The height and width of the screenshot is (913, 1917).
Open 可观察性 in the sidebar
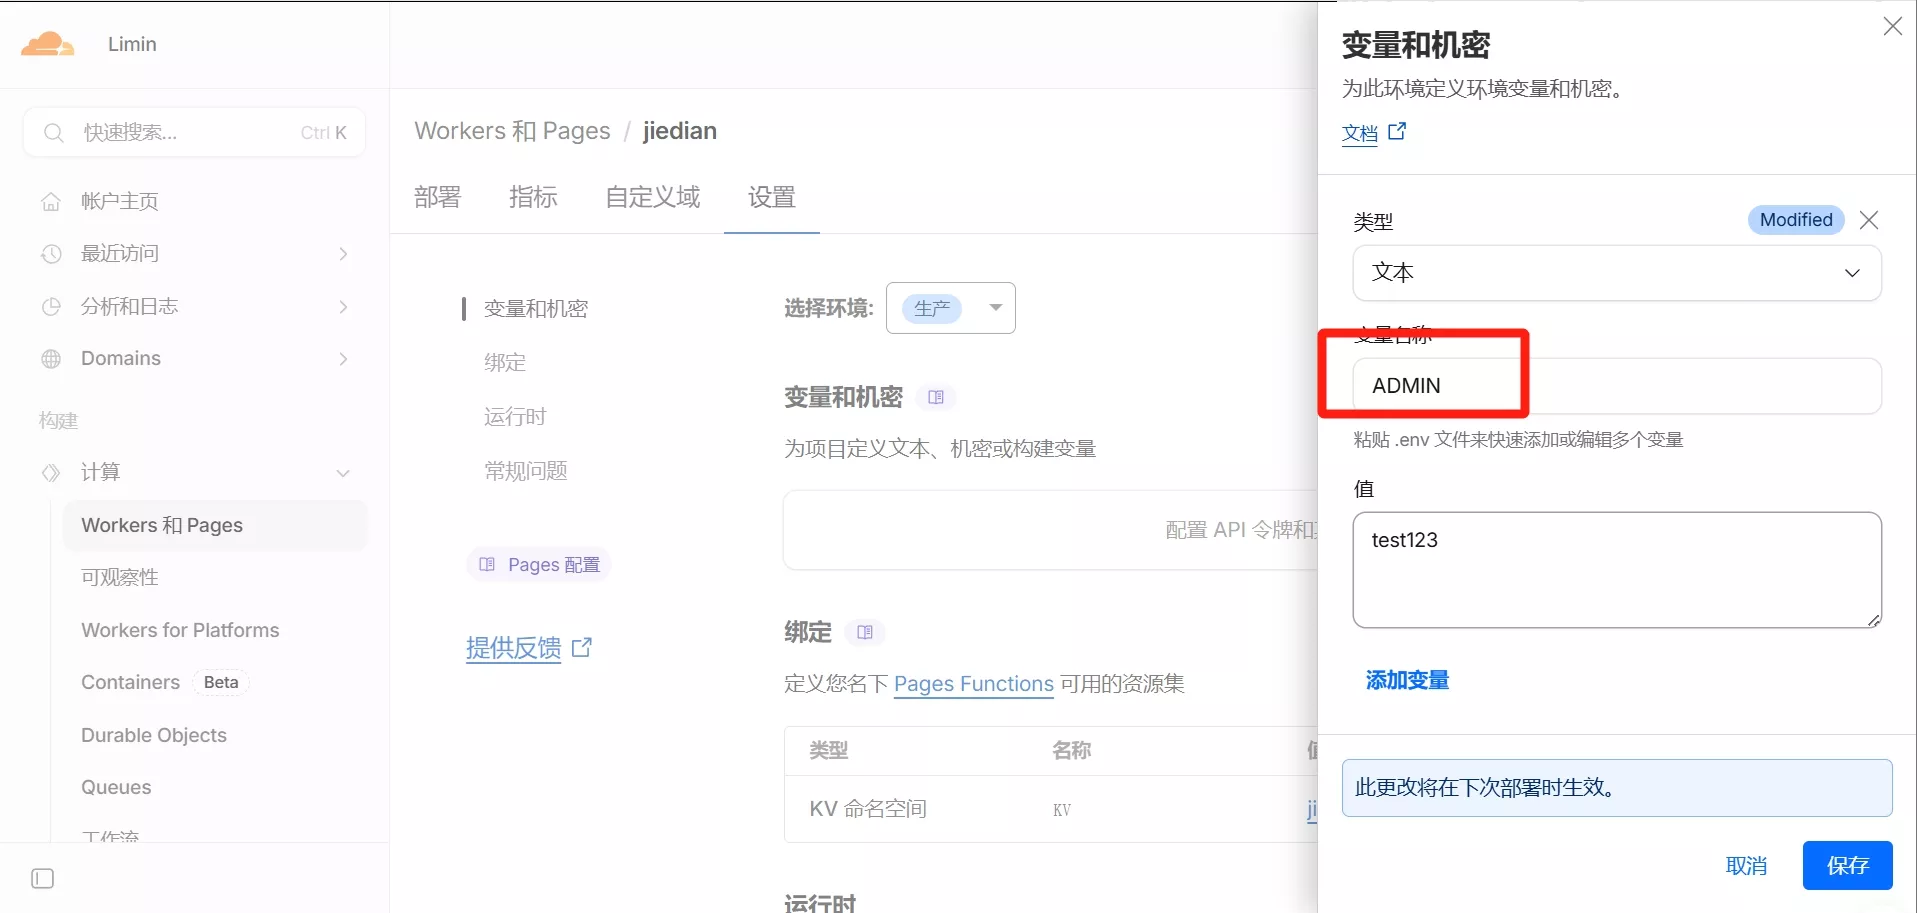[x=120, y=578]
